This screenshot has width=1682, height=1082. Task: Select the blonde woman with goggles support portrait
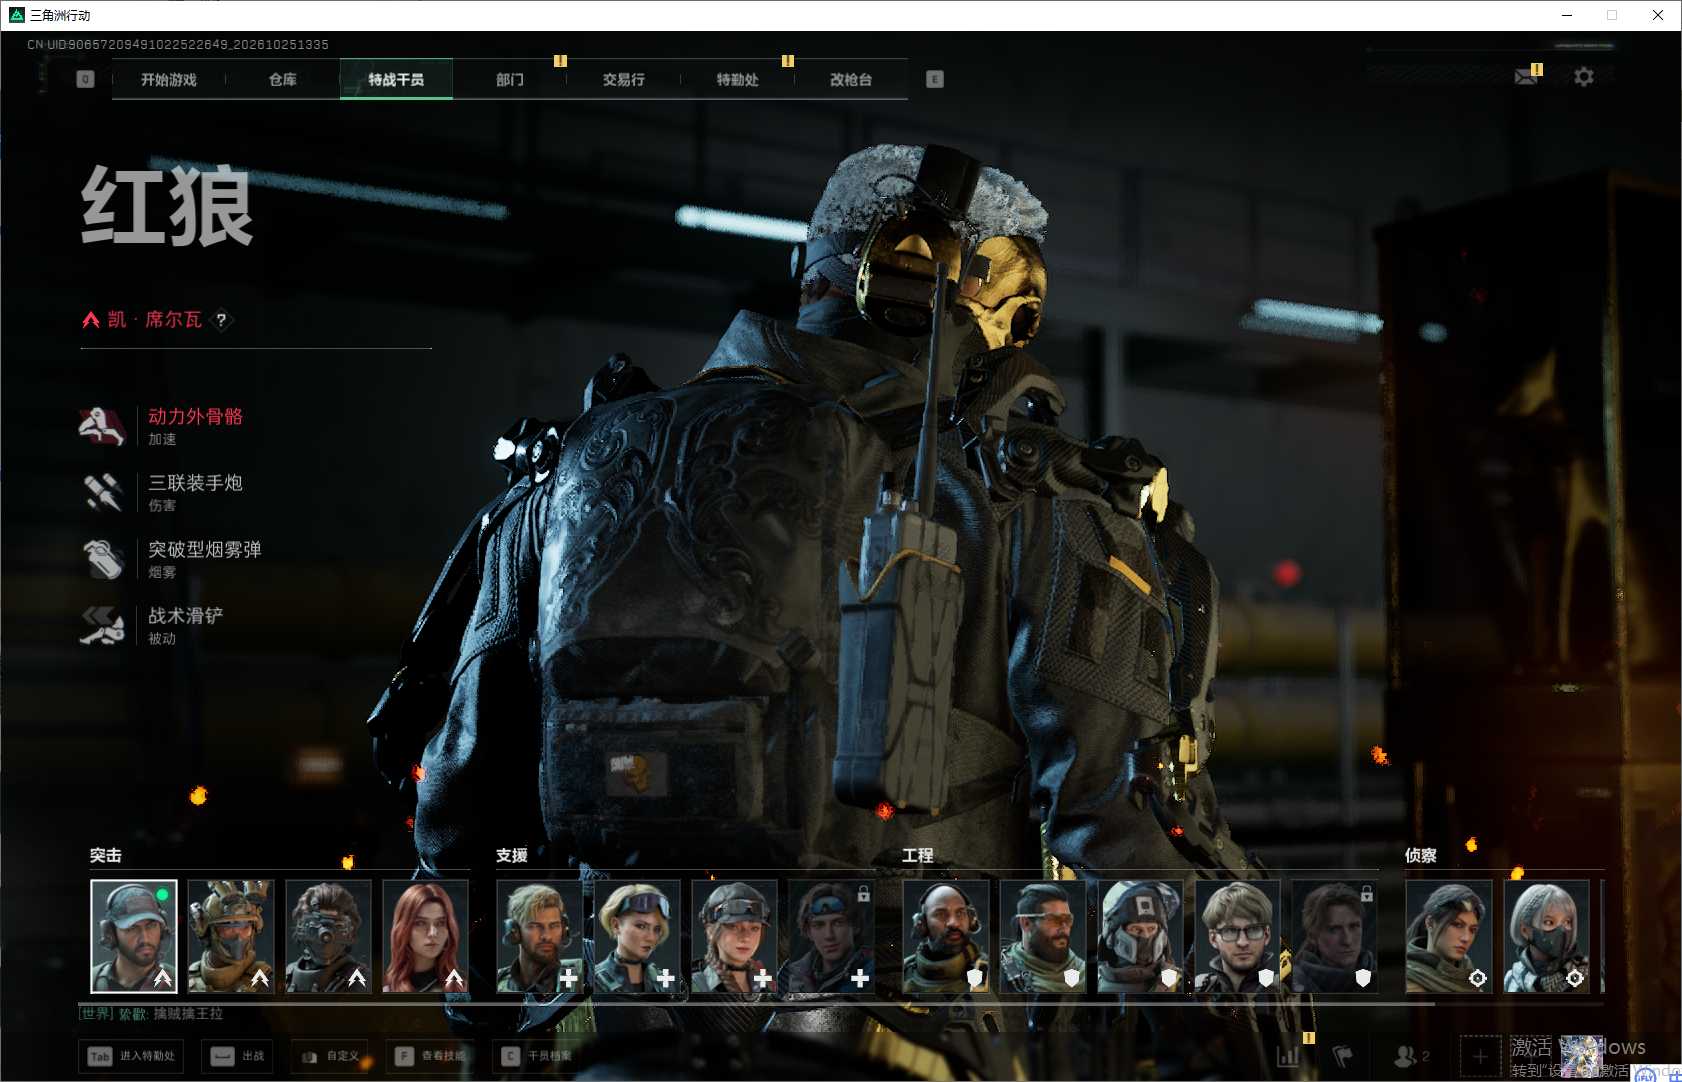click(x=637, y=936)
